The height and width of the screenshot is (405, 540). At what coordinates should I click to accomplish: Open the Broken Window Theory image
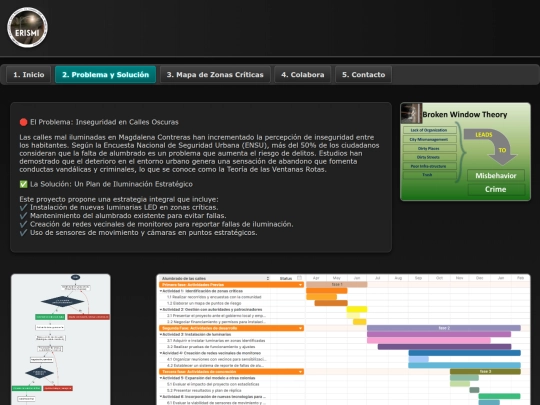click(x=465, y=152)
